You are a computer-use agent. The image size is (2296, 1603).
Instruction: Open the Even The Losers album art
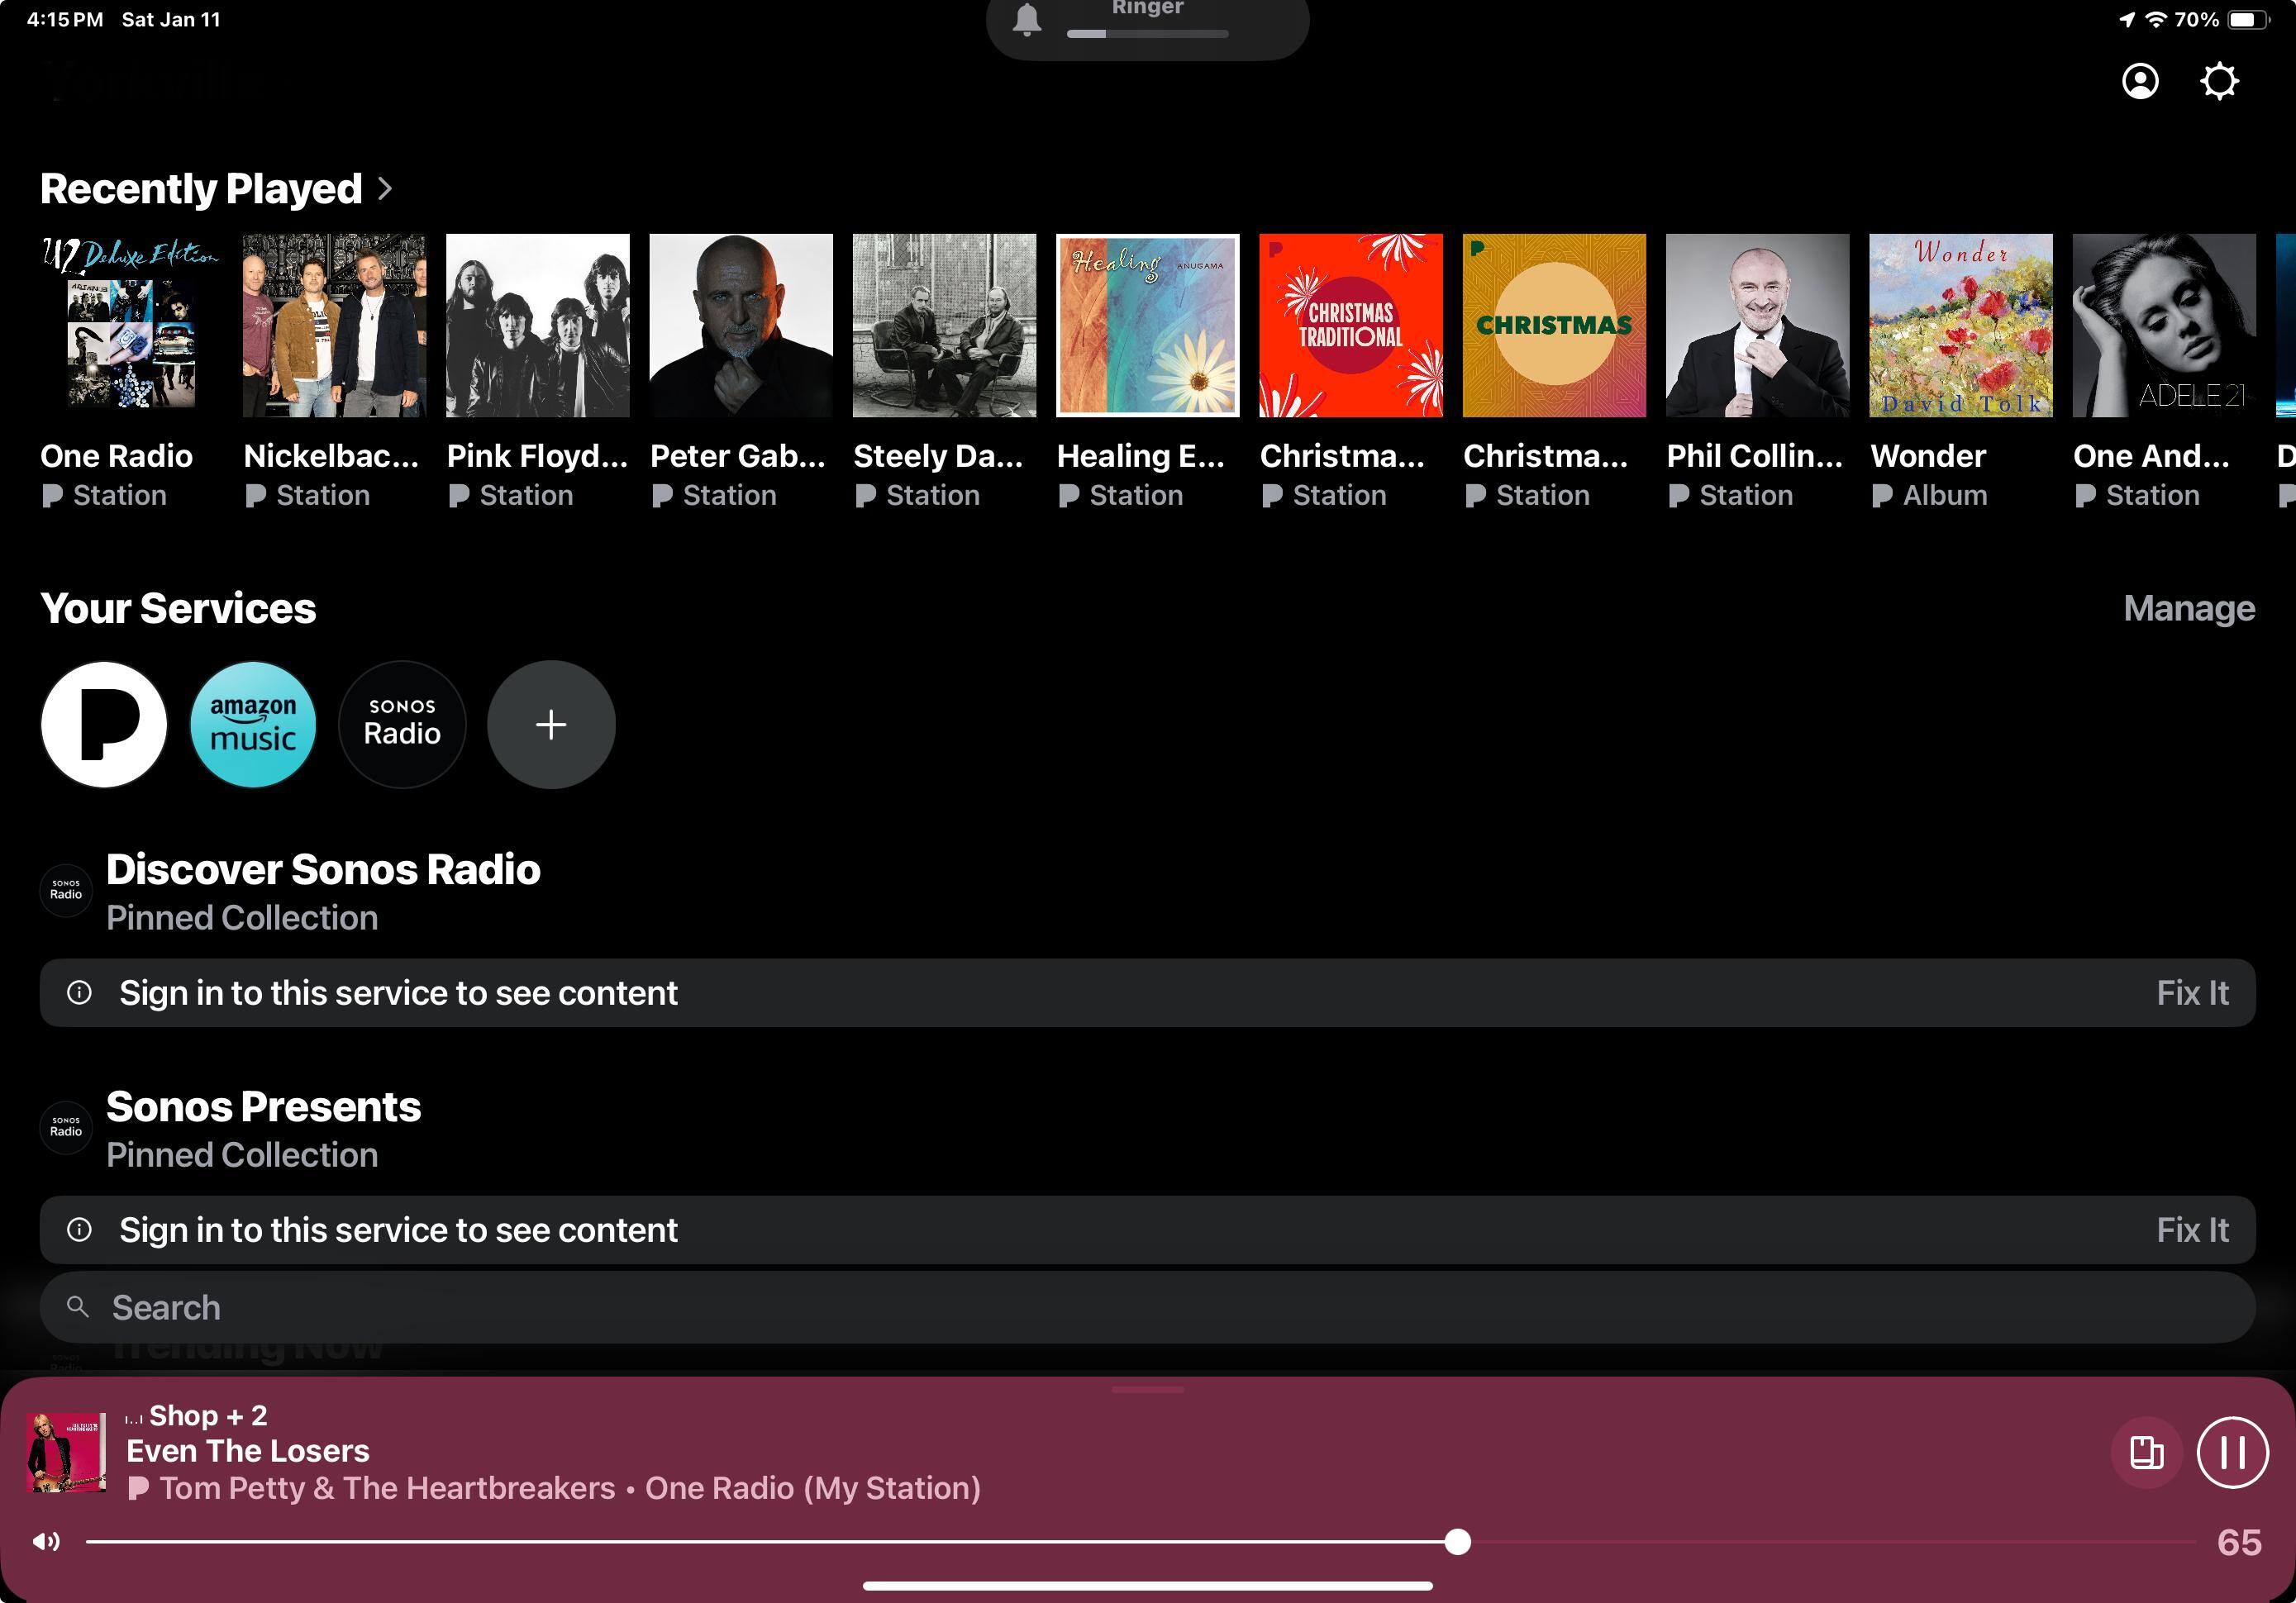pyautogui.click(x=66, y=1452)
